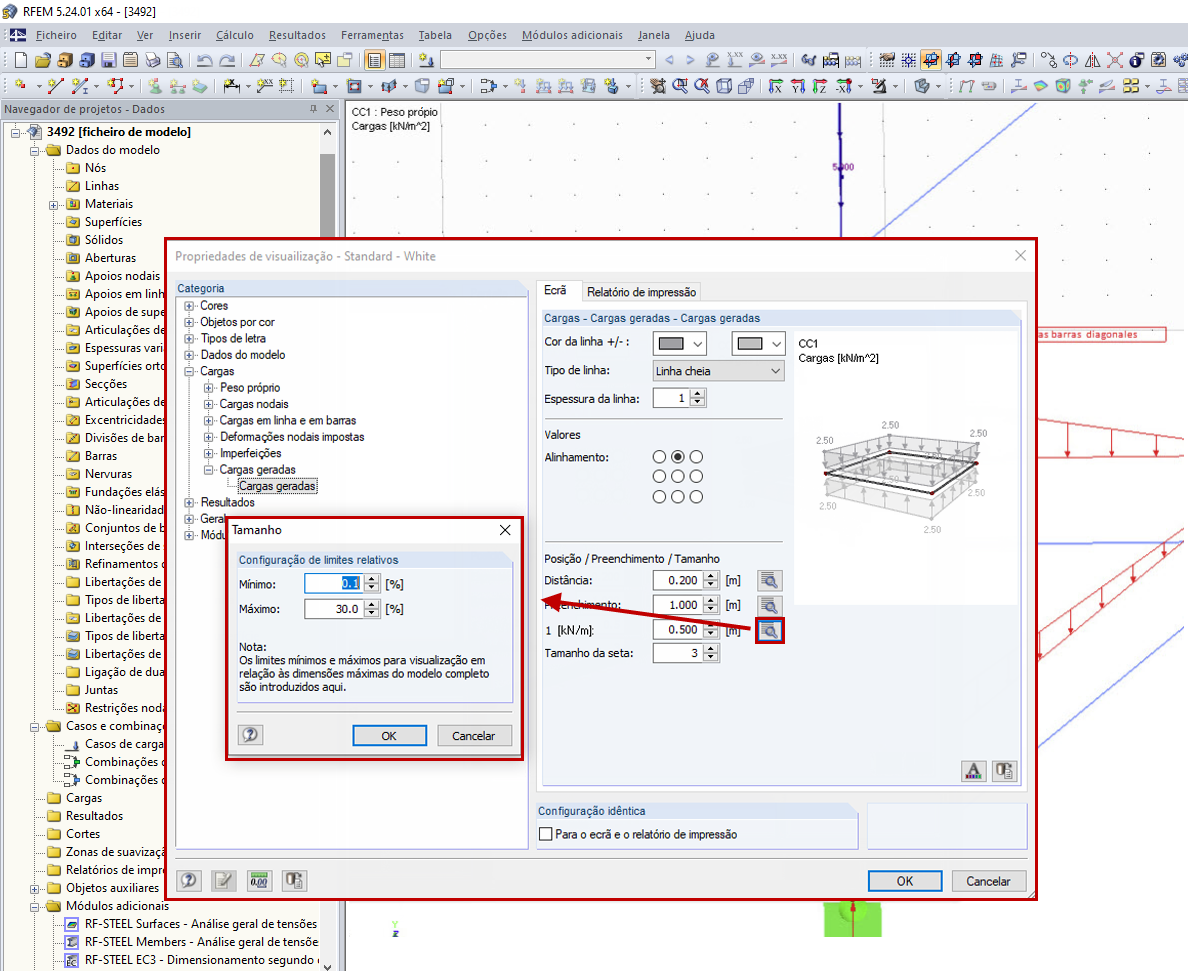This screenshot has width=1188, height=971.
Task: Select middle-center alignment radio button
Action: pos(678,476)
